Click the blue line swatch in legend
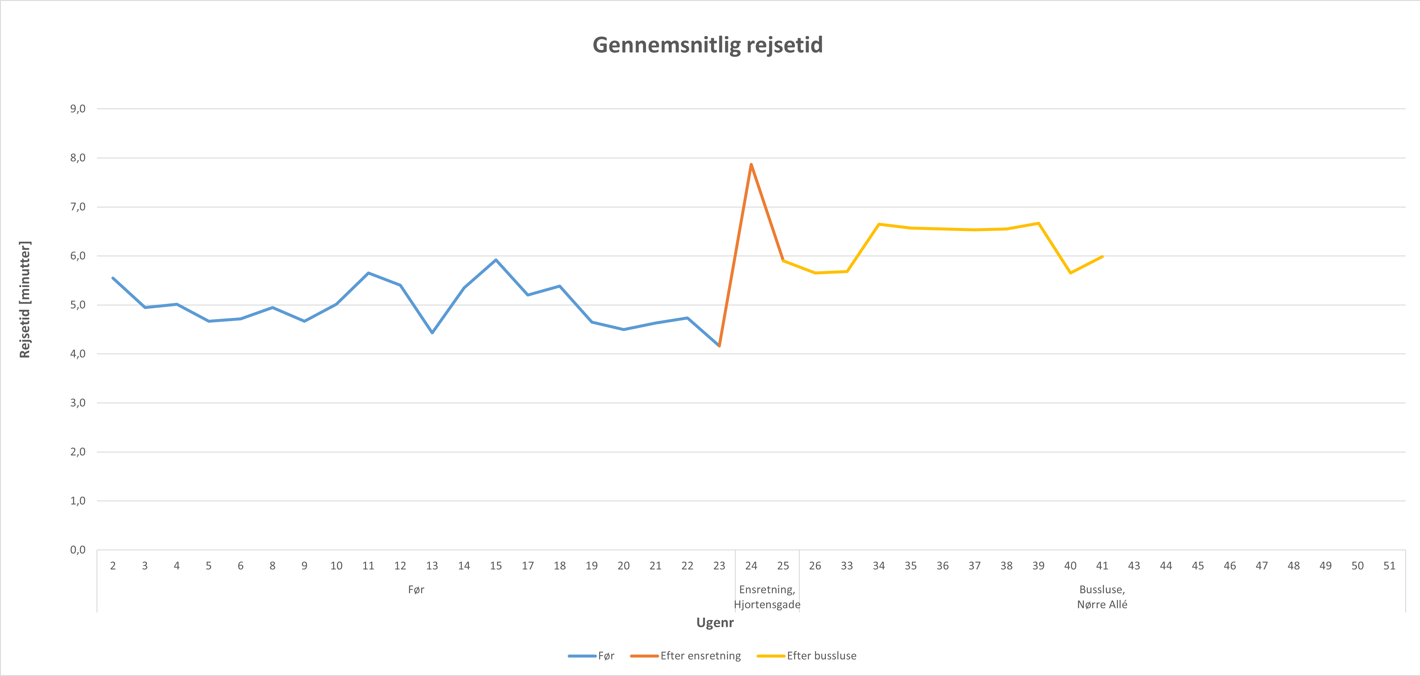 point(581,656)
